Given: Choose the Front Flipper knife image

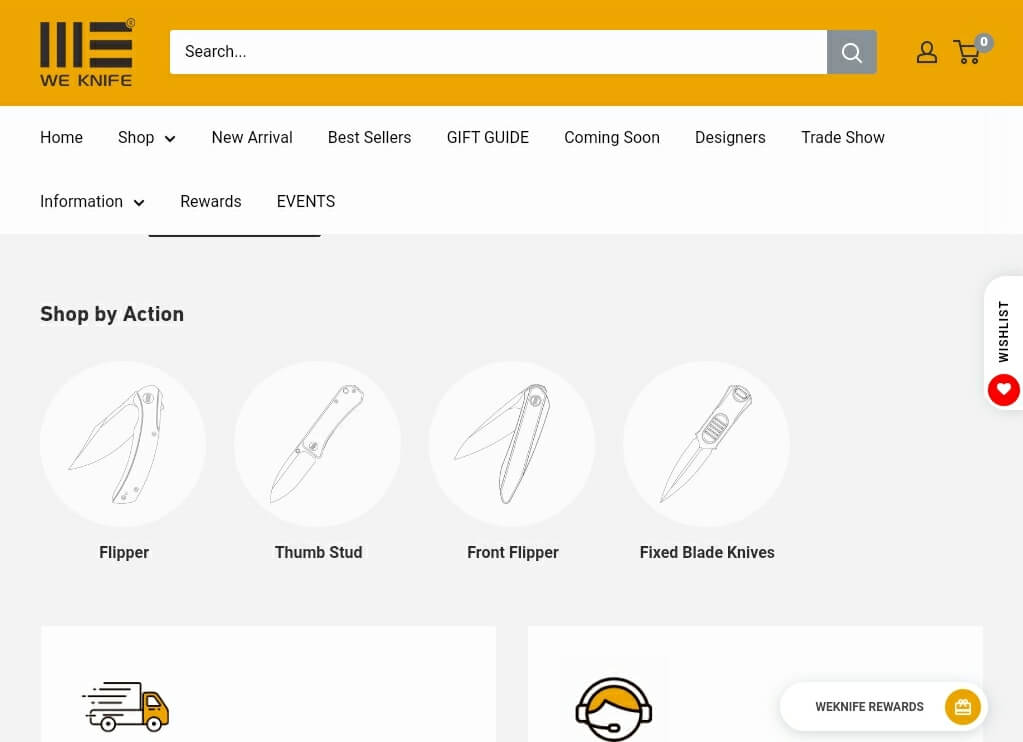Looking at the screenshot, I should coord(512,444).
